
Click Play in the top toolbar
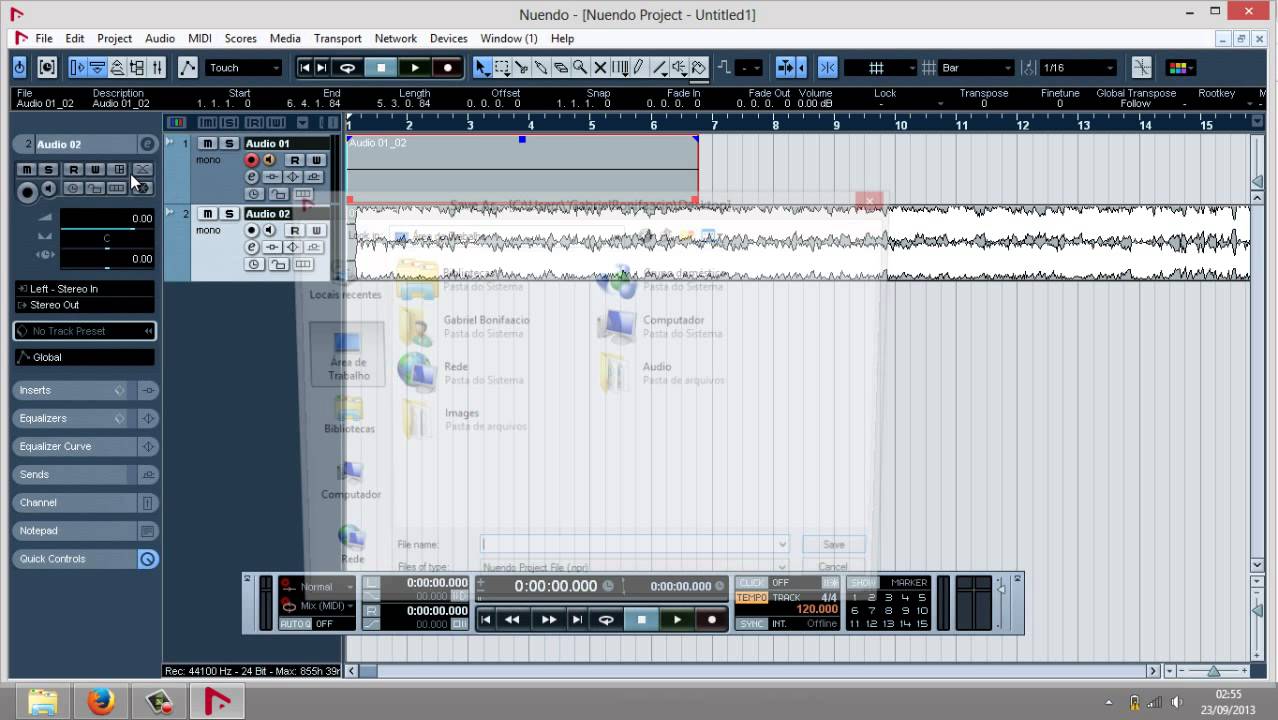(x=414, y=68)
